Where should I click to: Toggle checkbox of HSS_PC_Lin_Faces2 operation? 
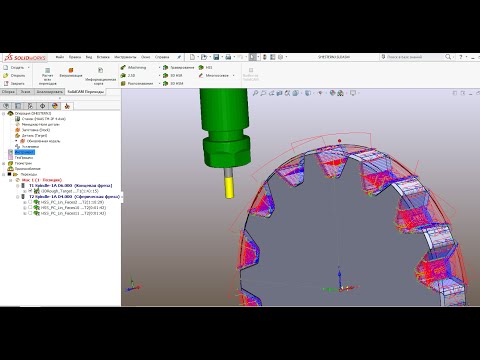[31, 202]
